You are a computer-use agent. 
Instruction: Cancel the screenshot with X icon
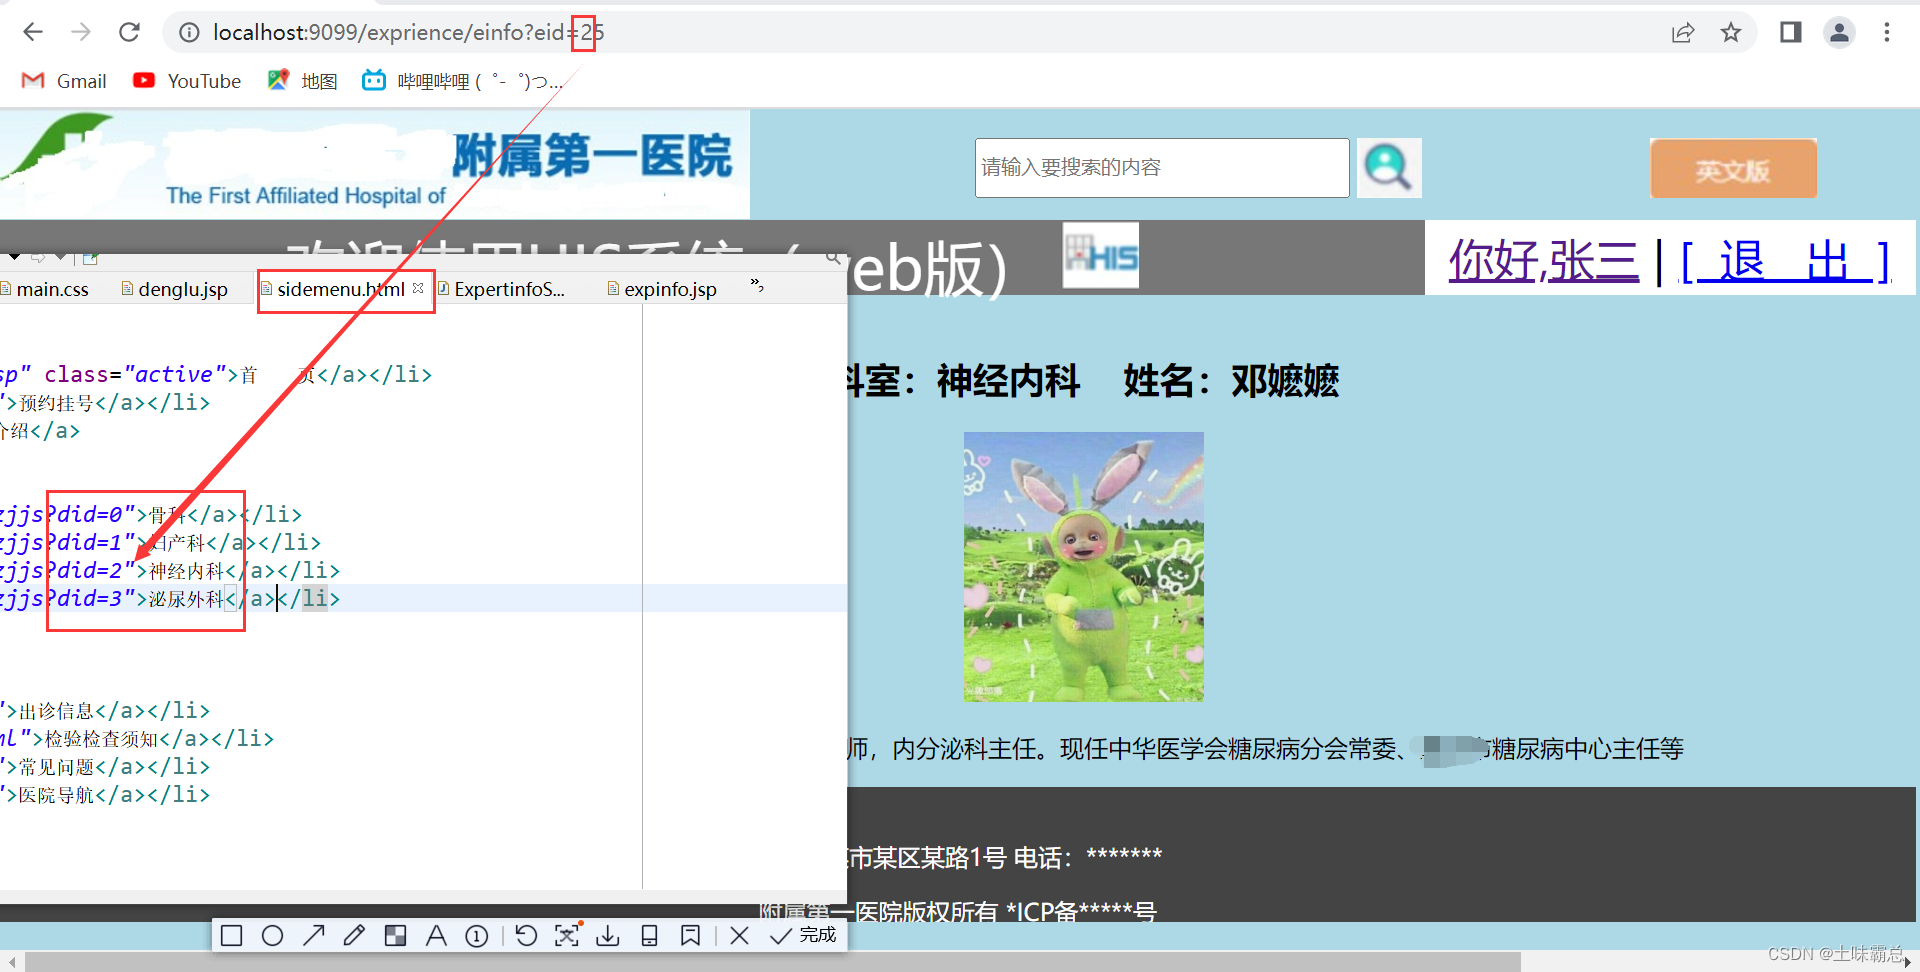tap(740, 936)
